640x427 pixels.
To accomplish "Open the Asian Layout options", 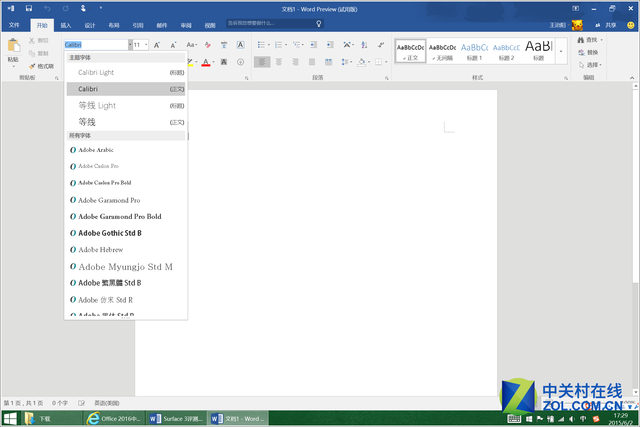I will tap(347, 45).
